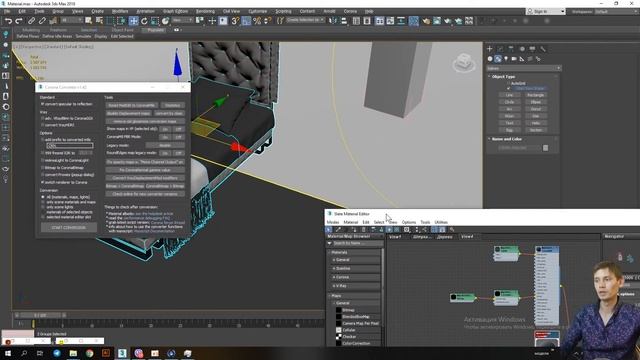
Task: Click the Line spline button
Action: (509, 95)
